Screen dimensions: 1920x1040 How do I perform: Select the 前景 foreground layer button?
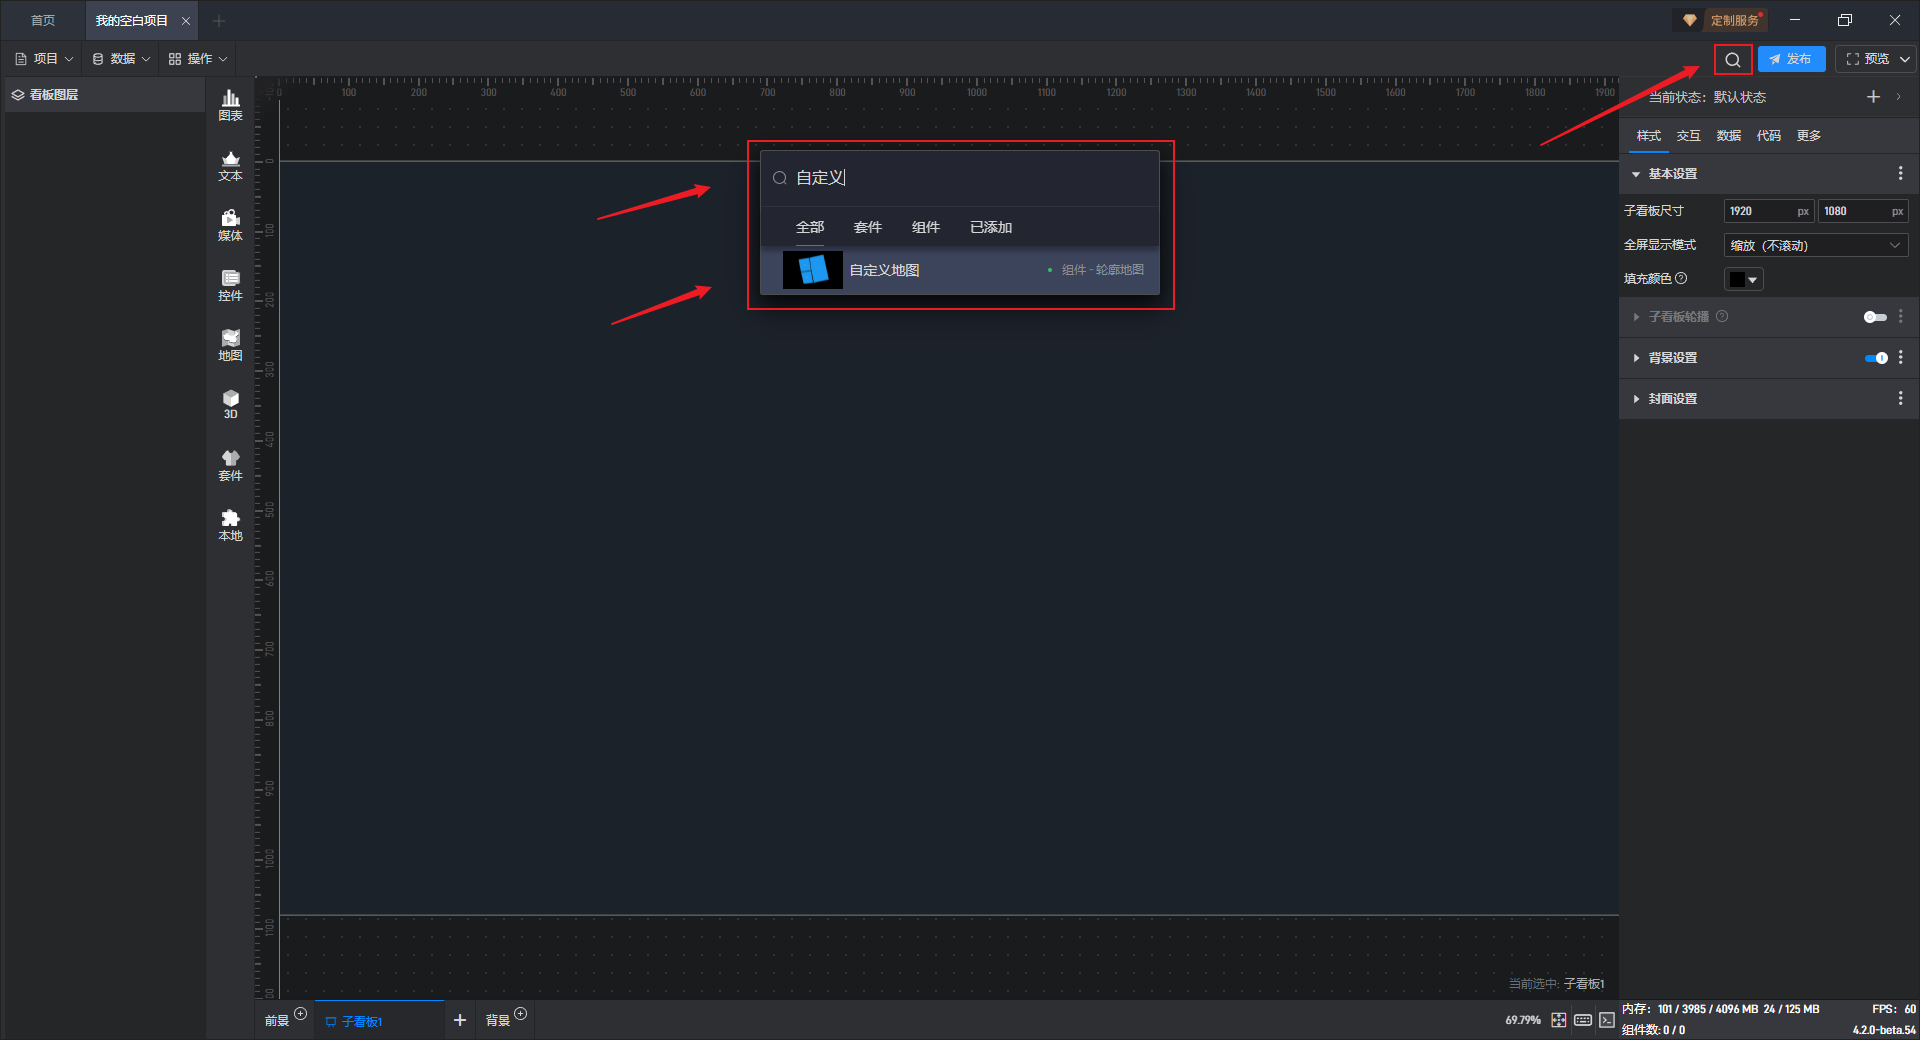click(x=277, y=1021)
